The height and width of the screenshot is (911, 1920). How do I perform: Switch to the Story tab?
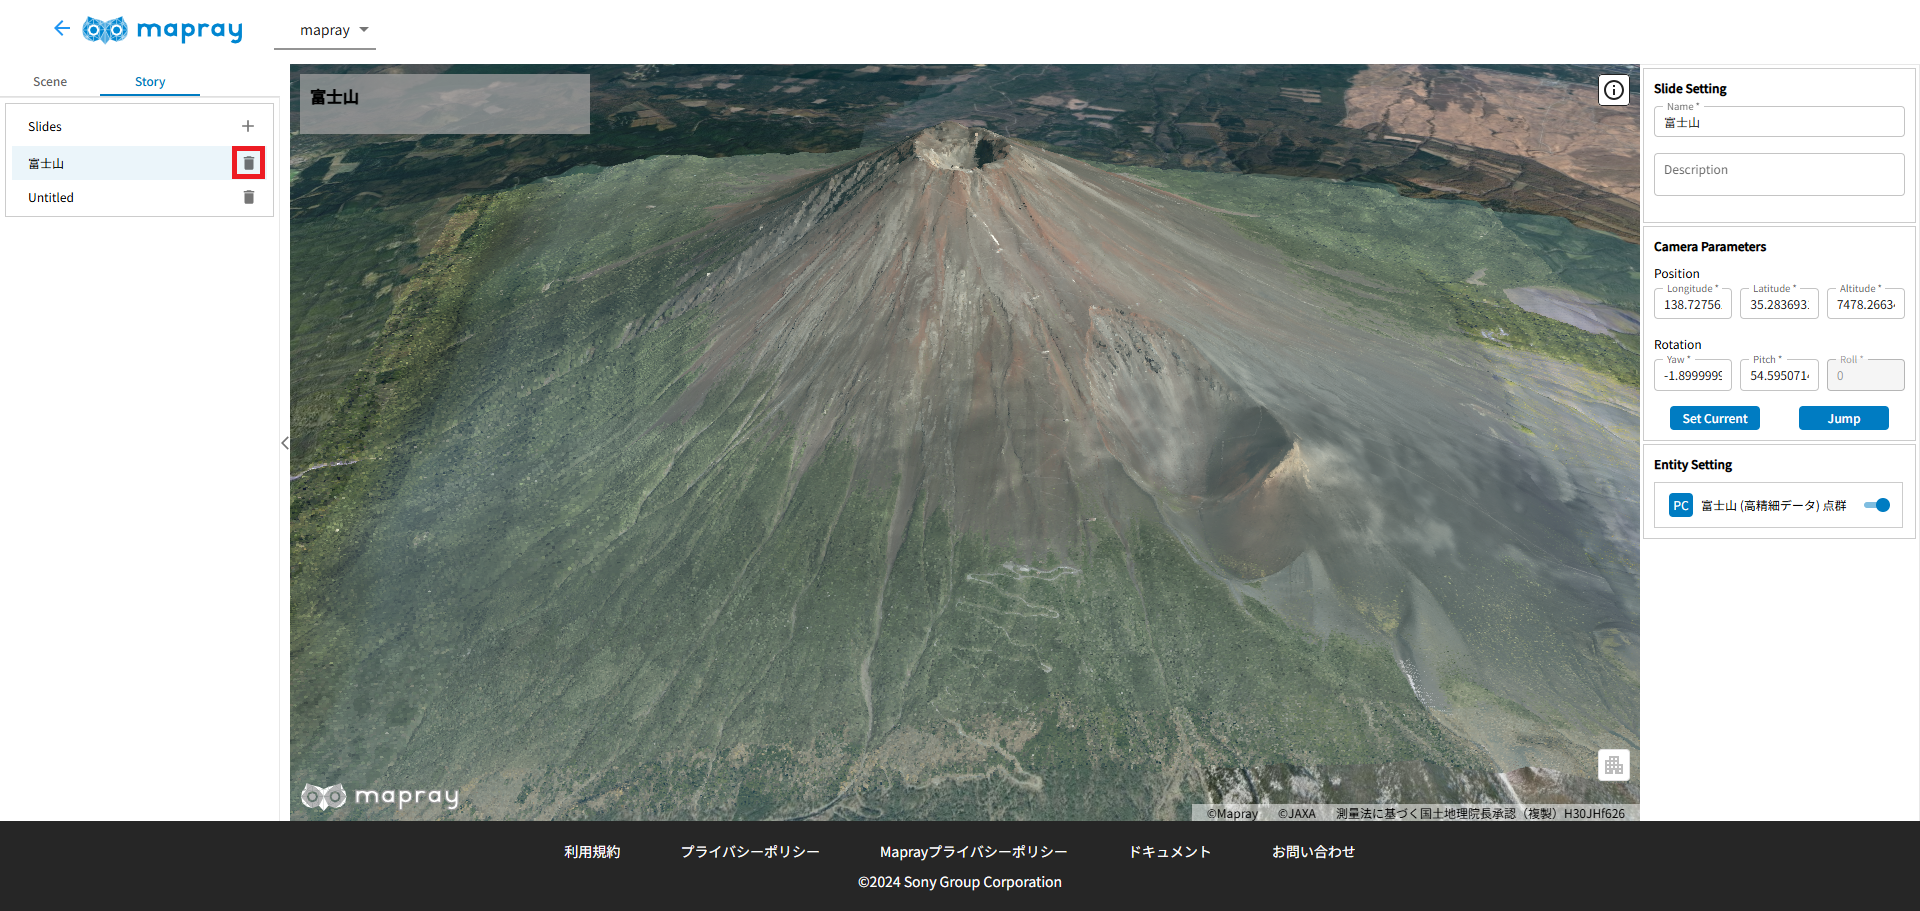point(150,82)
